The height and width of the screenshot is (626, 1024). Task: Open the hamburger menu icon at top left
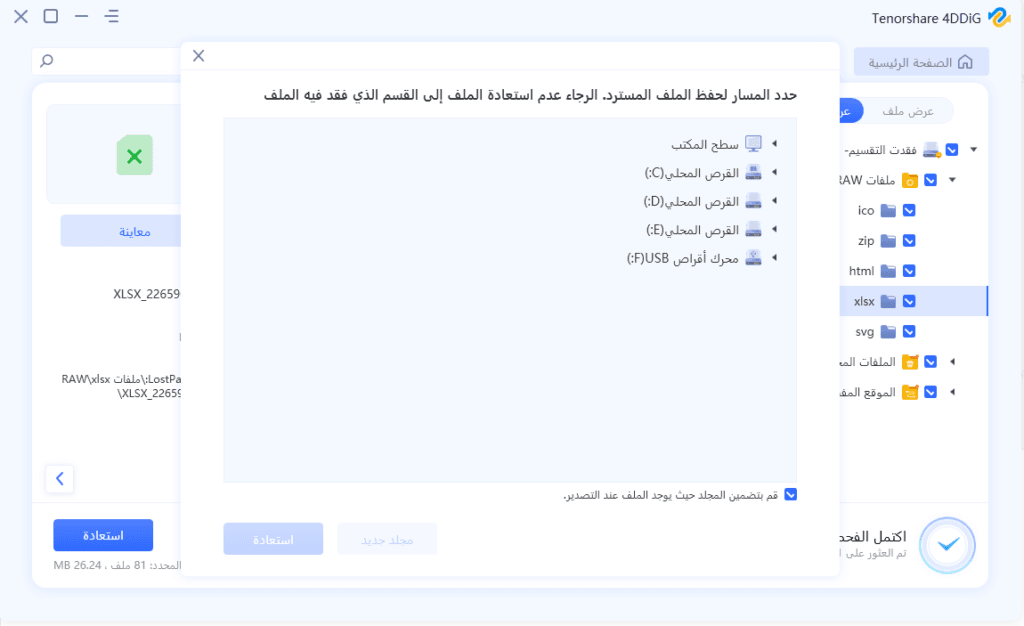point(111,16)
